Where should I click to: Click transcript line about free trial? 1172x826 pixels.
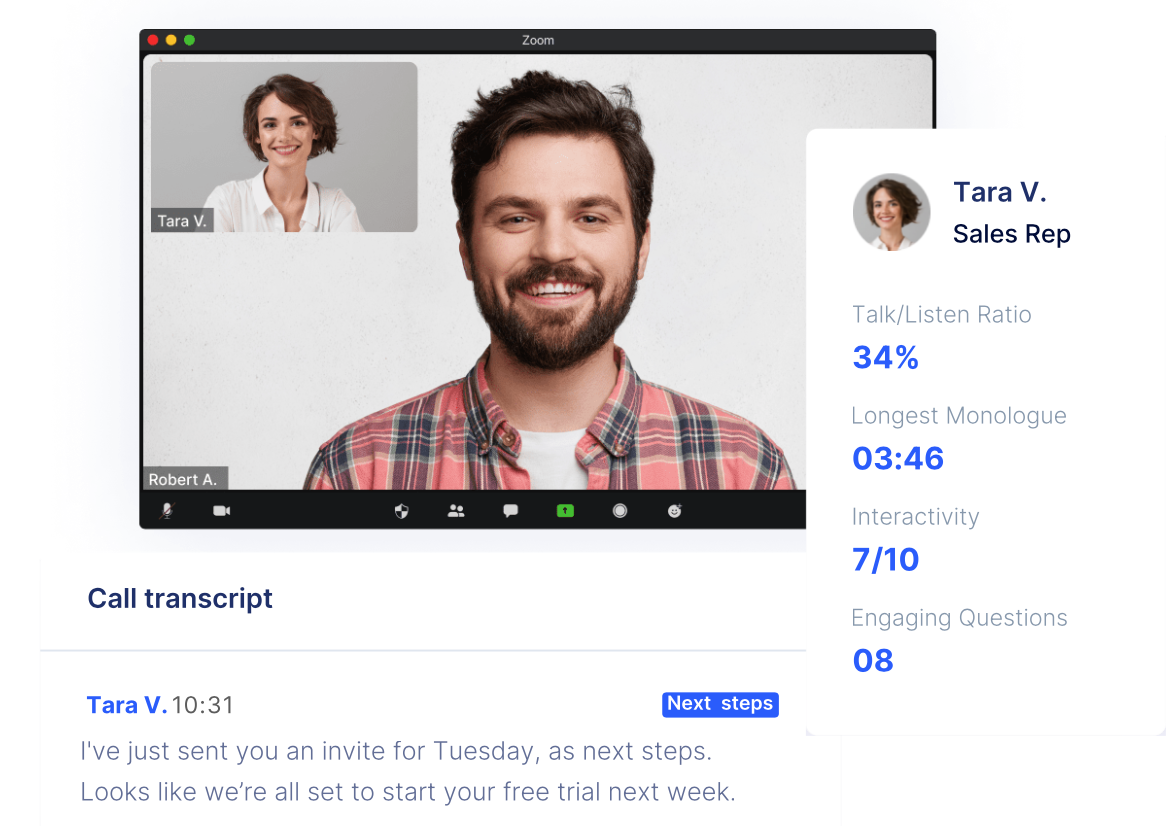coord(408,792)
